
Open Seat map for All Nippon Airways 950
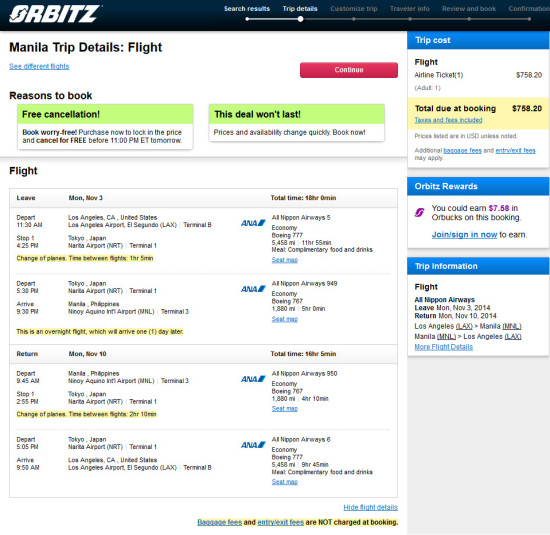pyautogui.click(x=284, y=409)
